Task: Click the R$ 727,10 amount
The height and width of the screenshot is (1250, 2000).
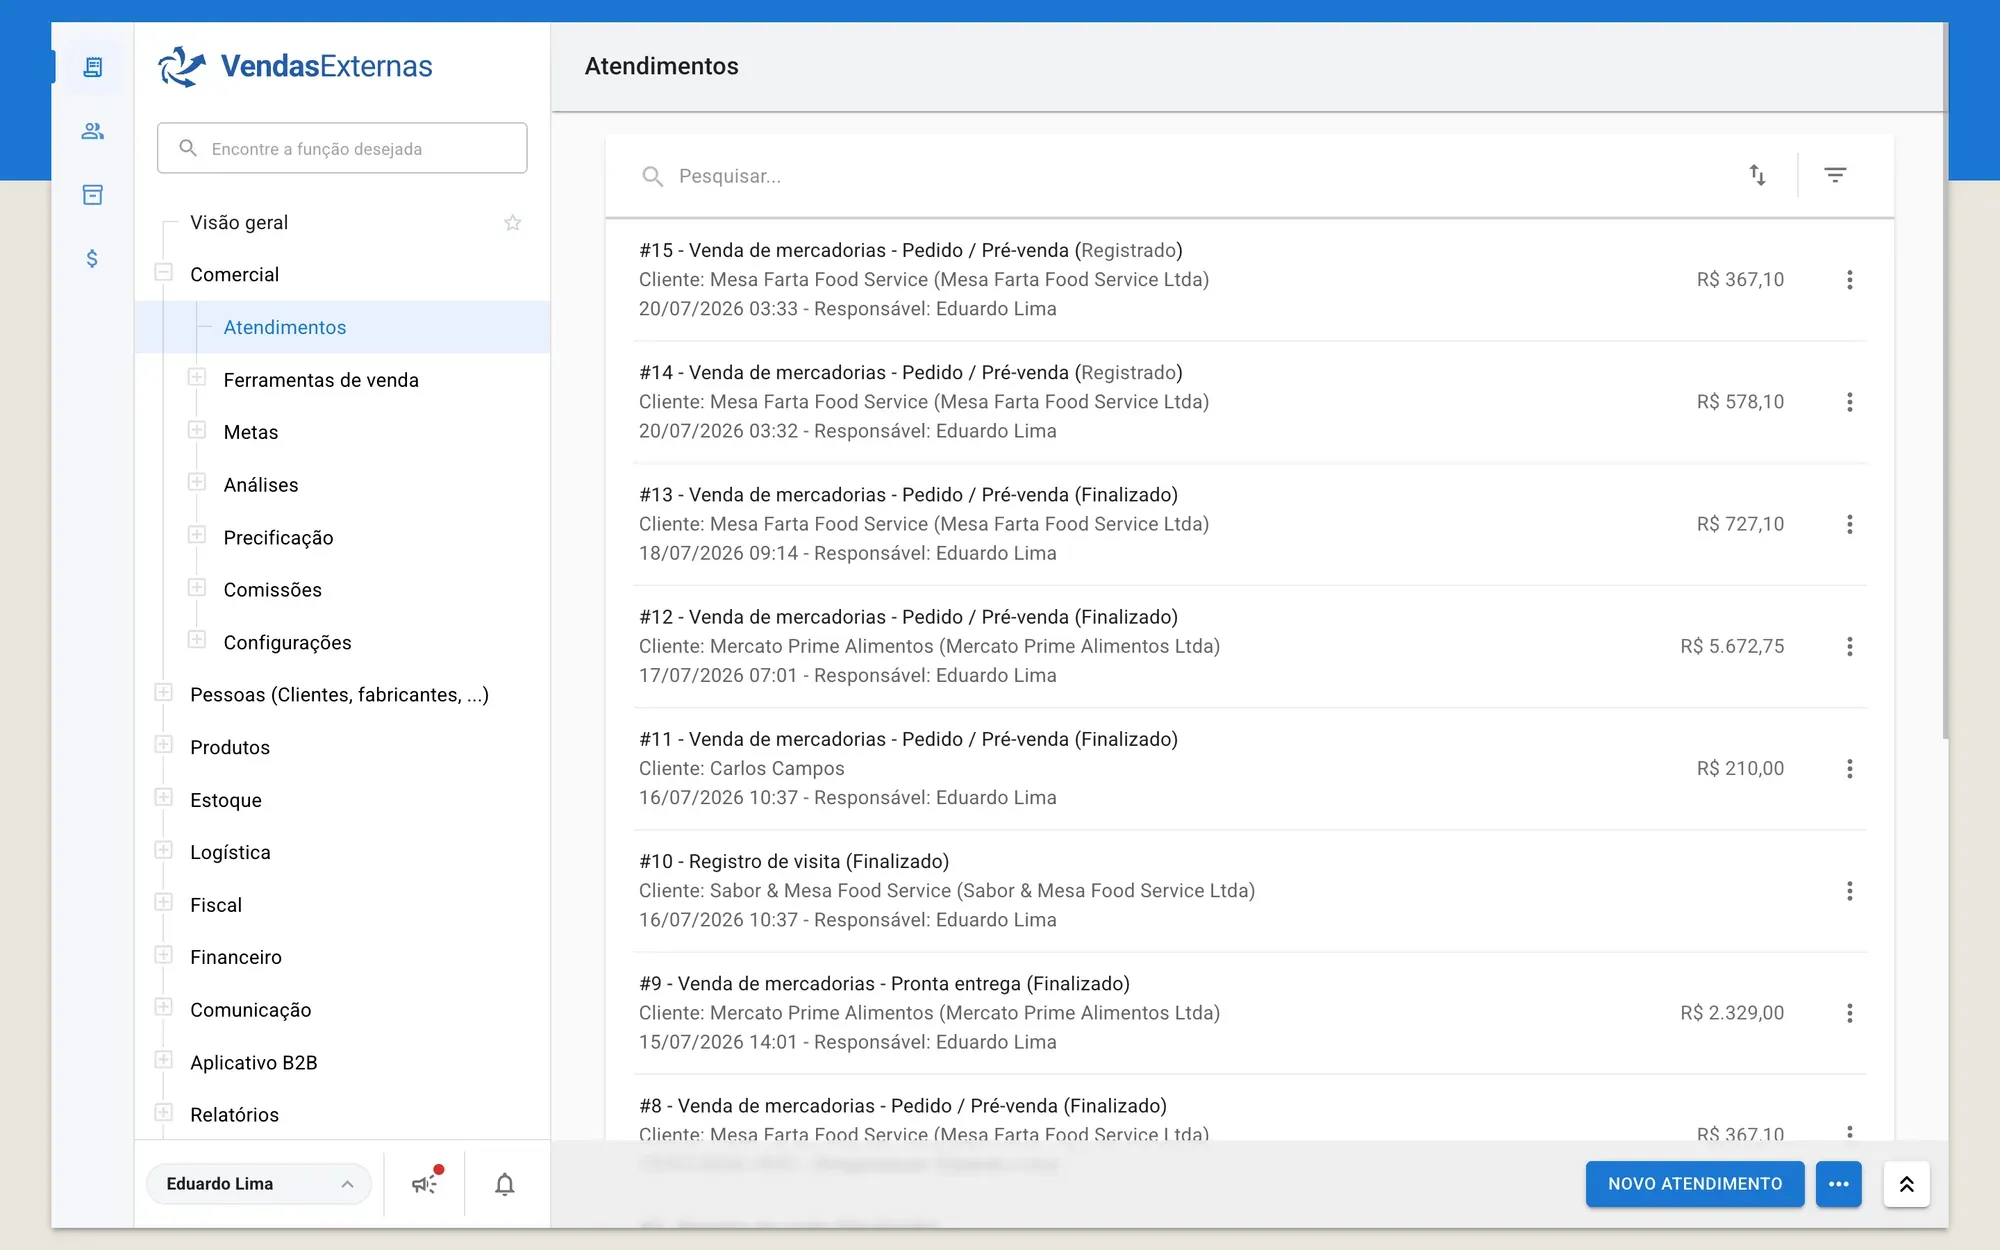Action: tap(1740, 524)
